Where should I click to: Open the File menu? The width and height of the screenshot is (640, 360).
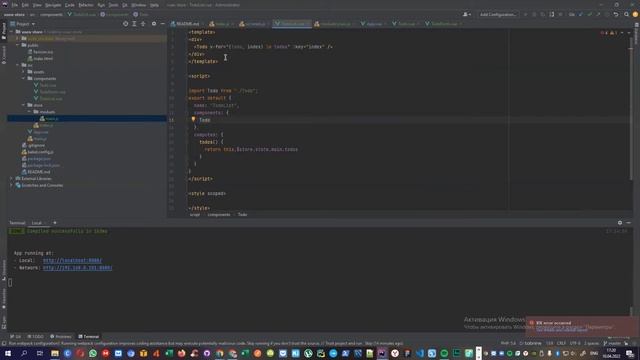coord(15,5)
